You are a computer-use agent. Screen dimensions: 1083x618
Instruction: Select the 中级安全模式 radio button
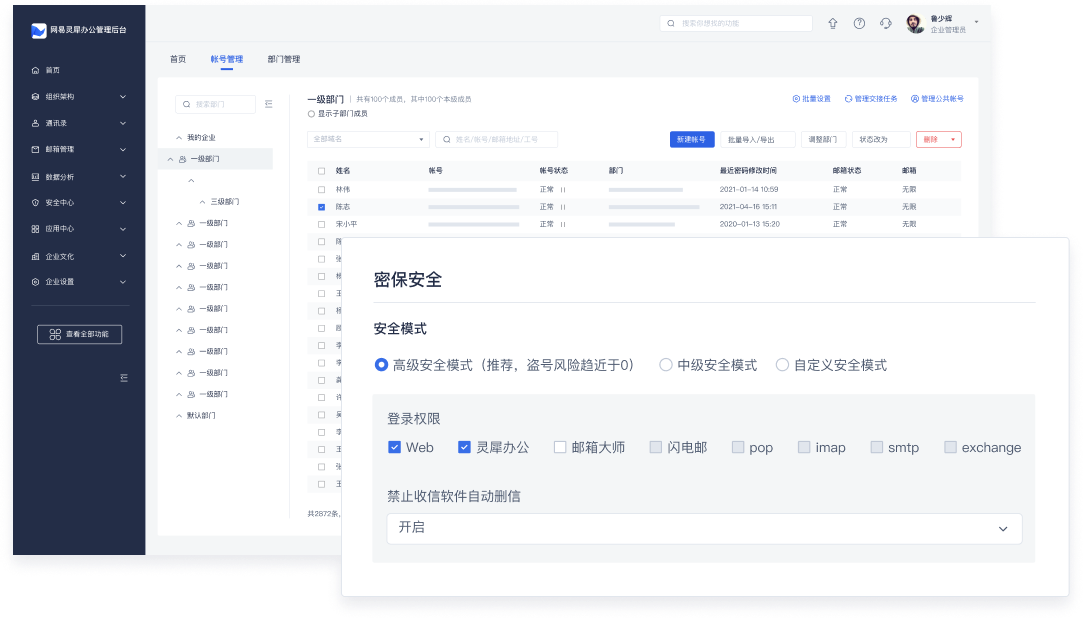(665, 365)
